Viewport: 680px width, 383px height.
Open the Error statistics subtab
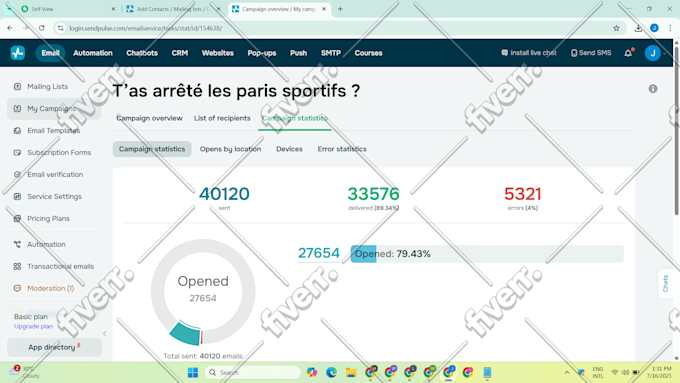(x=342, y=149)
